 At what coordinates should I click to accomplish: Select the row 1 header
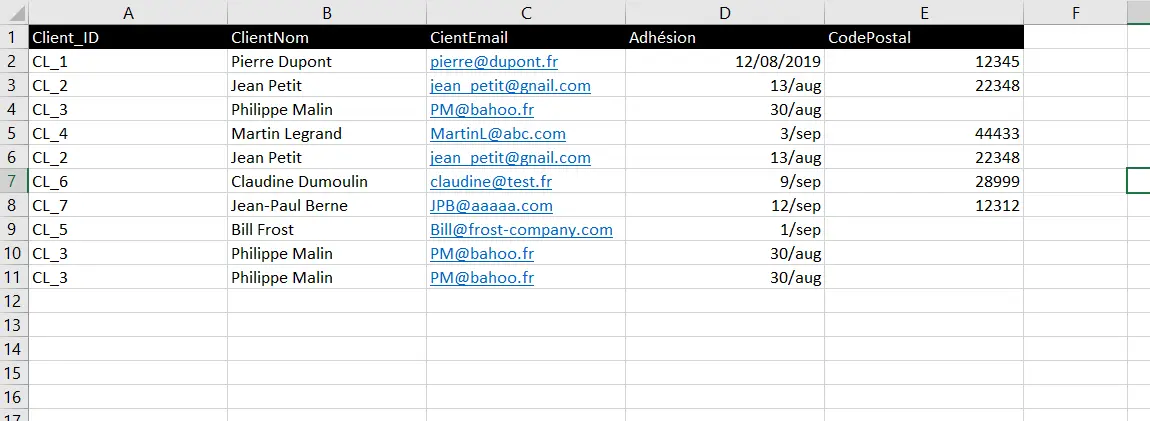[x=13, y=38]
